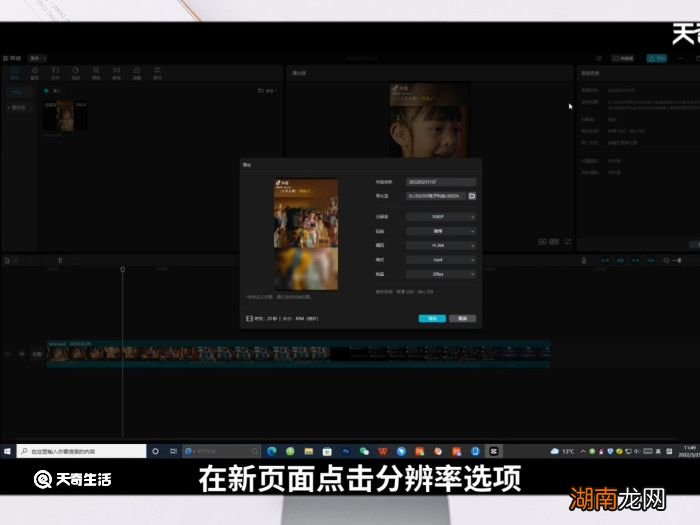
Task: Click the blue Export button in dialog
Action: pyautogui.click(x=432, y=318)
